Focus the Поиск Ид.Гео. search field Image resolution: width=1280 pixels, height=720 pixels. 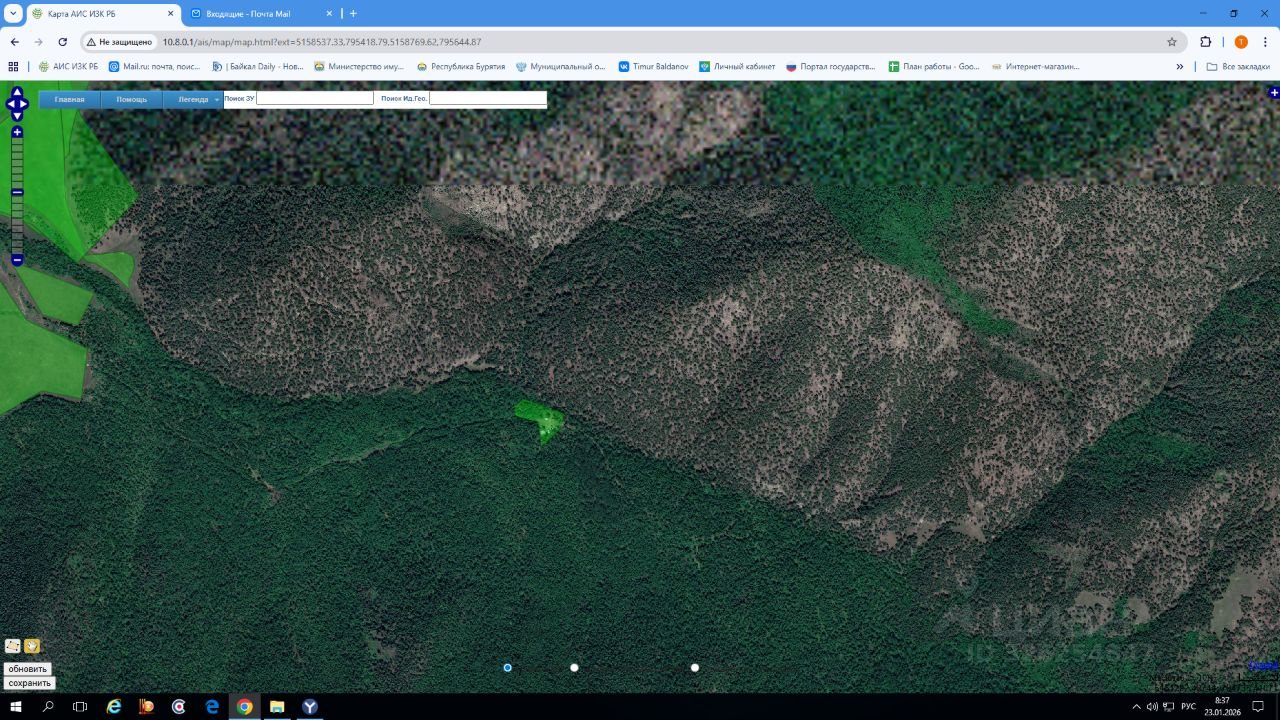pyautogui.click(x=488, y=98)
